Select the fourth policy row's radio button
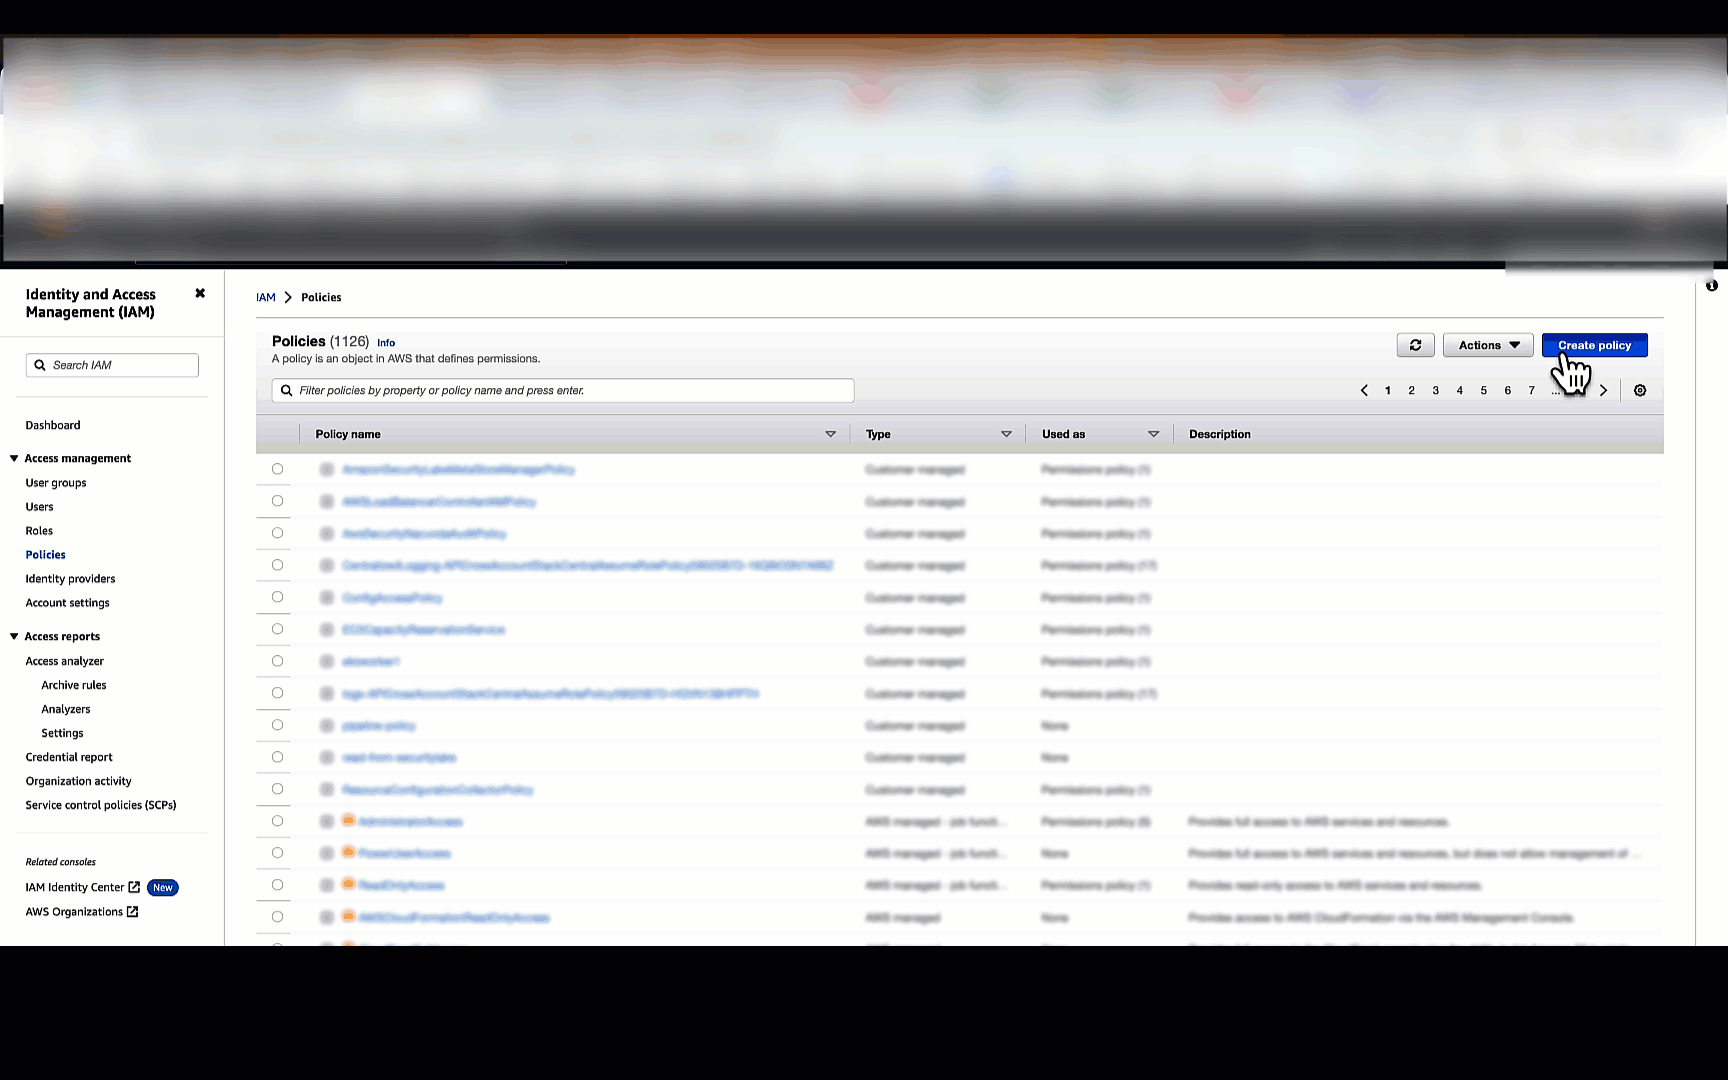 coord(277,565)
